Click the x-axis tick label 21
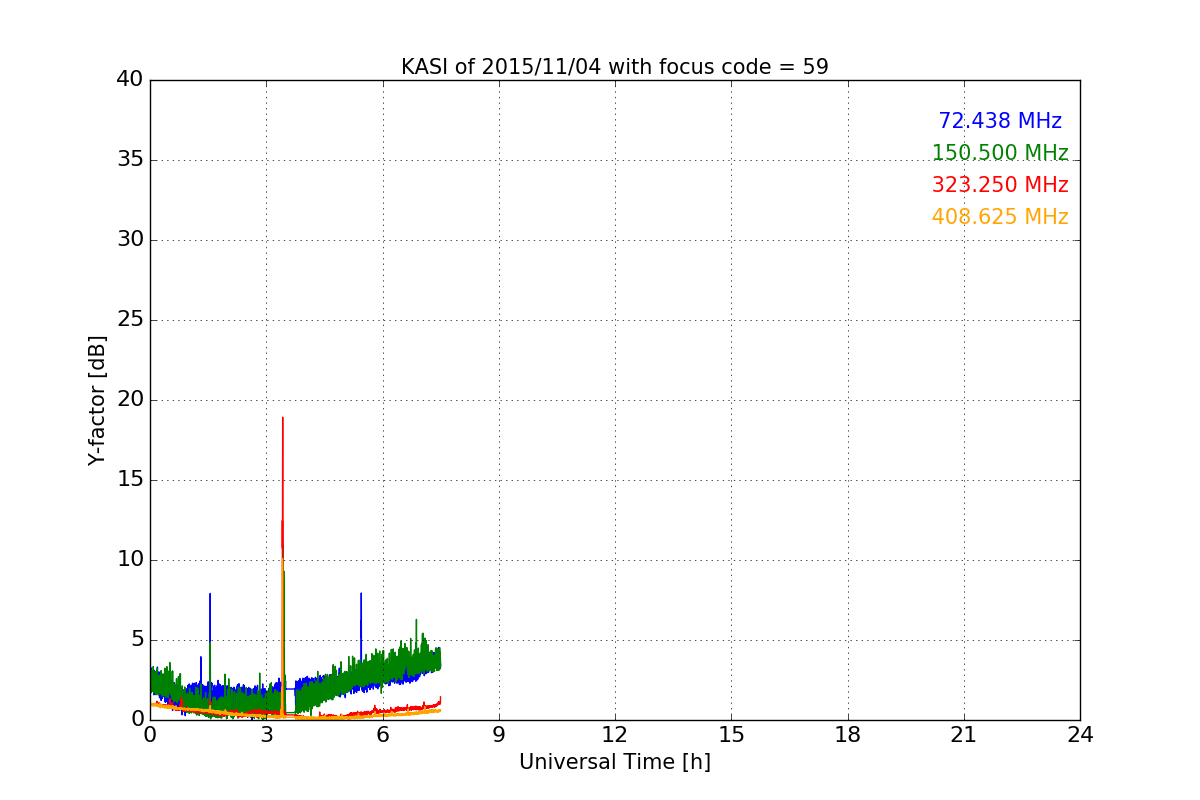 pyautogui.click(x=964, y=734)
